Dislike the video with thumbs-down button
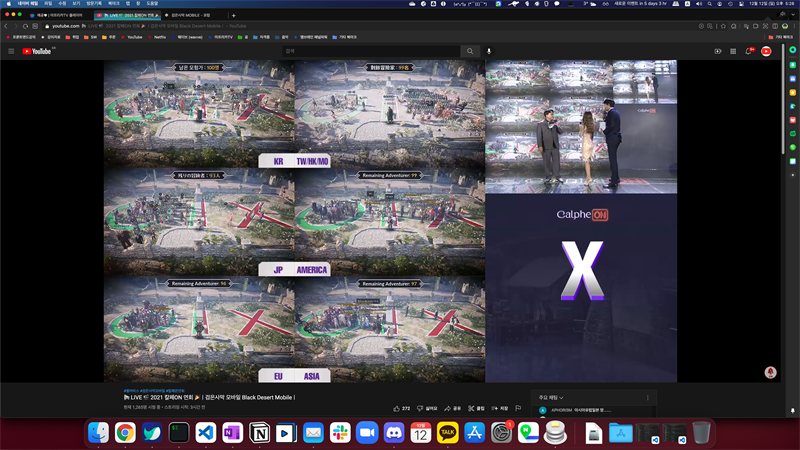The width and height of the screenshot is (800, 450). [428, 408]
